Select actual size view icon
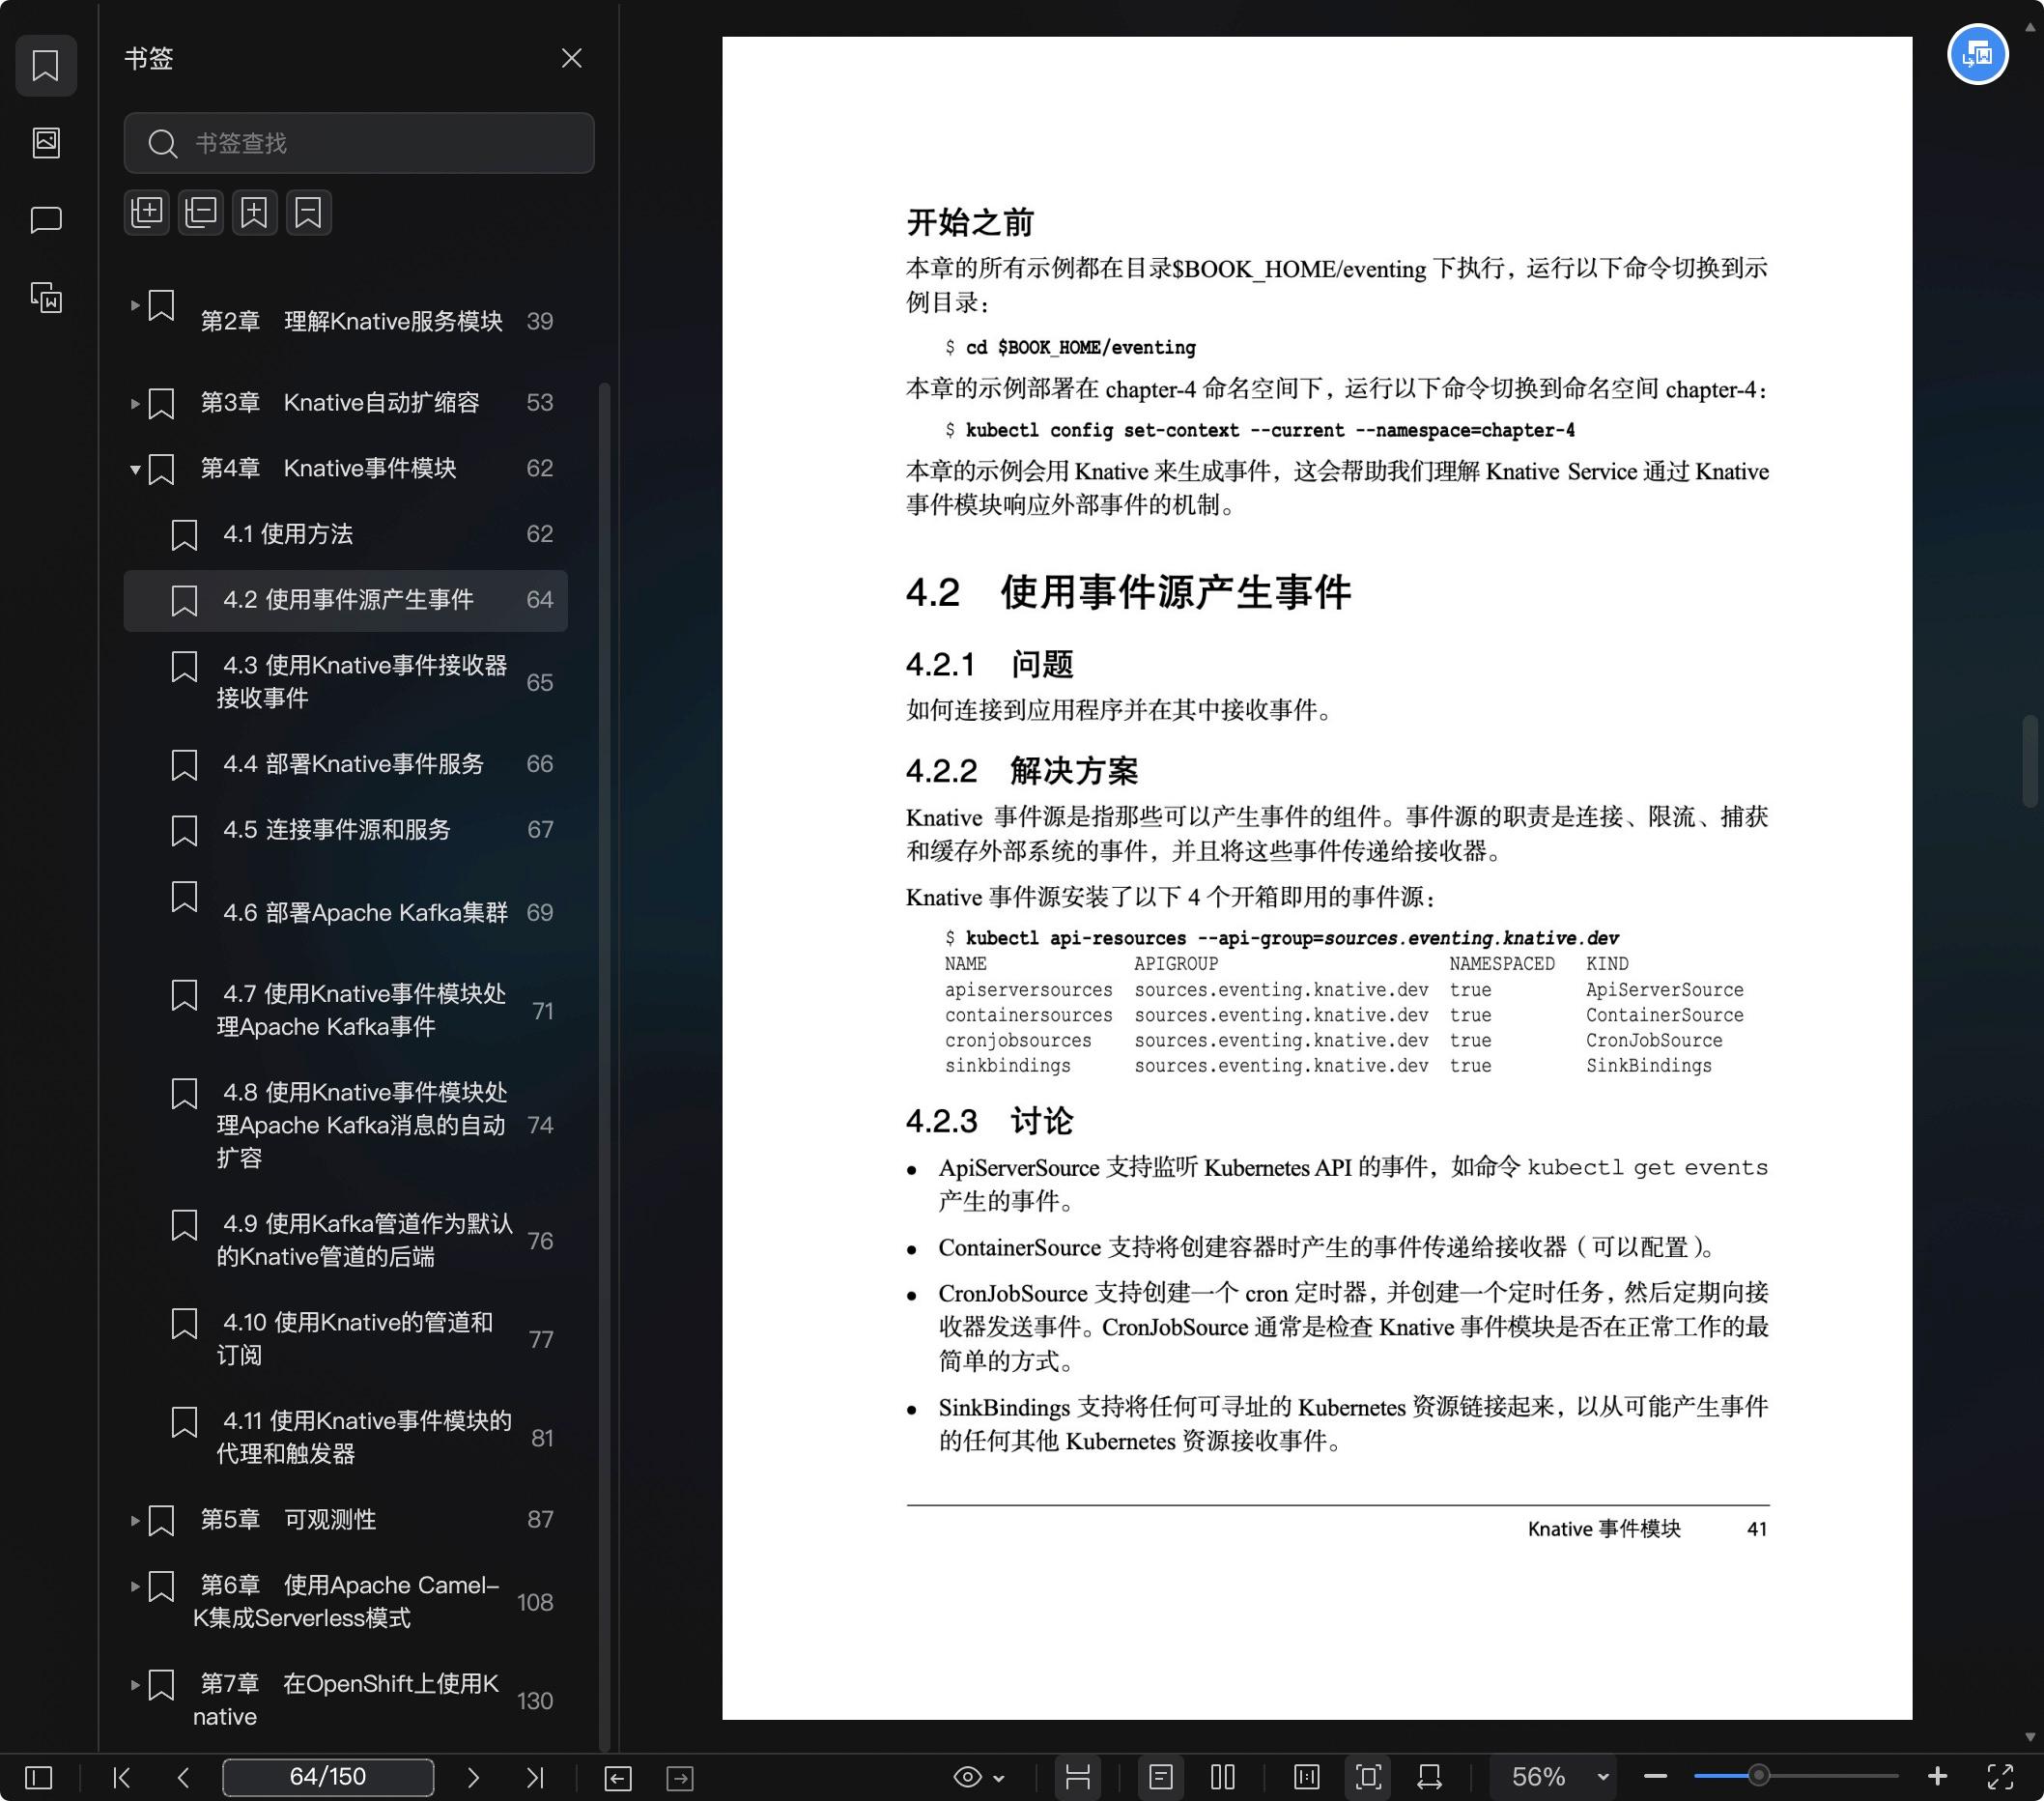 [1307, 1777]
